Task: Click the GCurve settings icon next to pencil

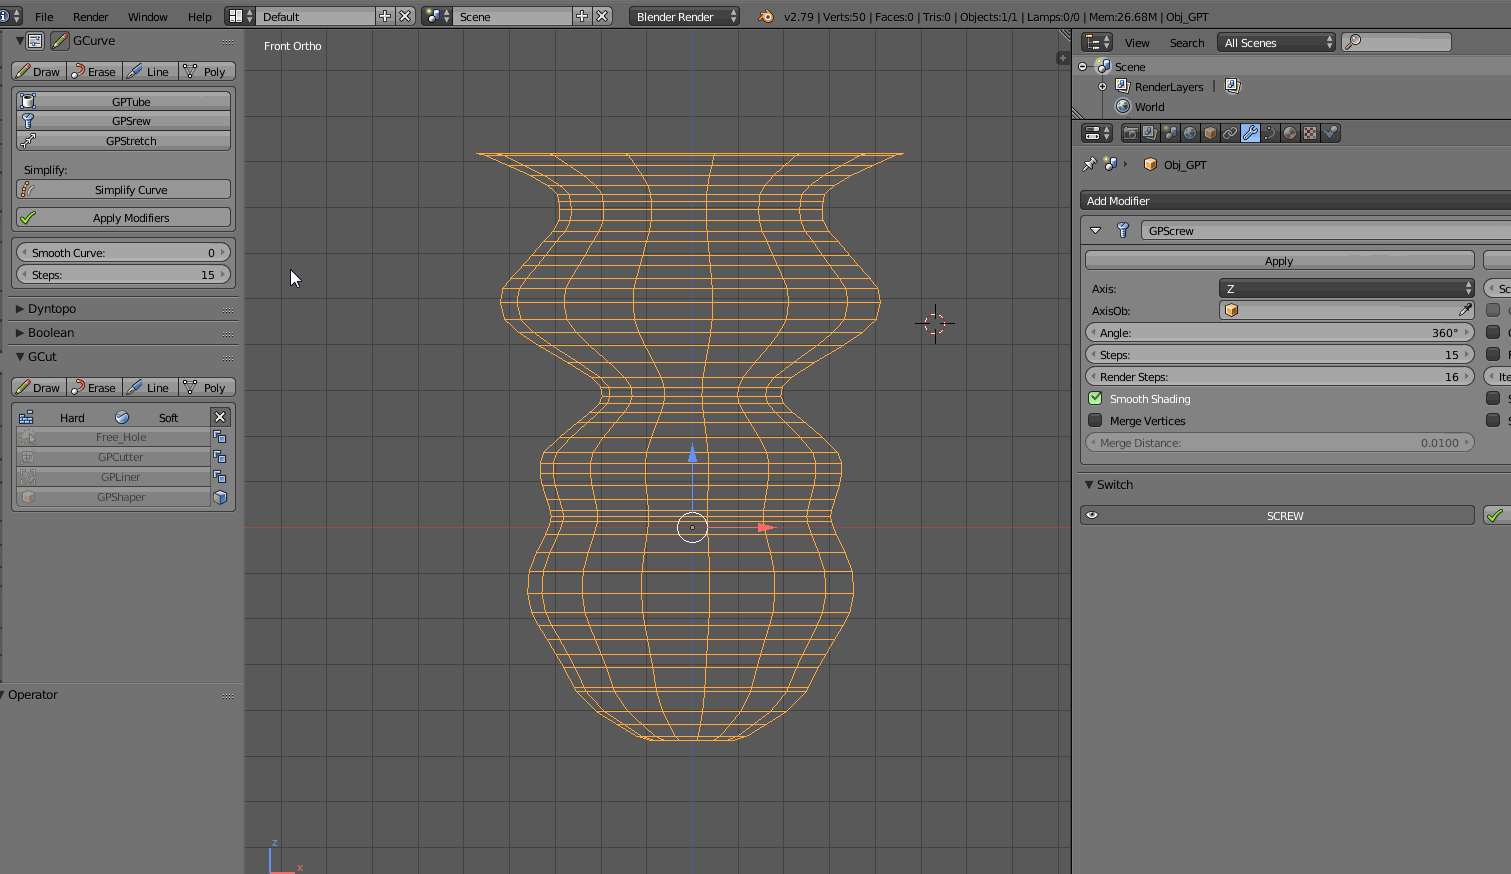Action: click(x=35, y=41)
